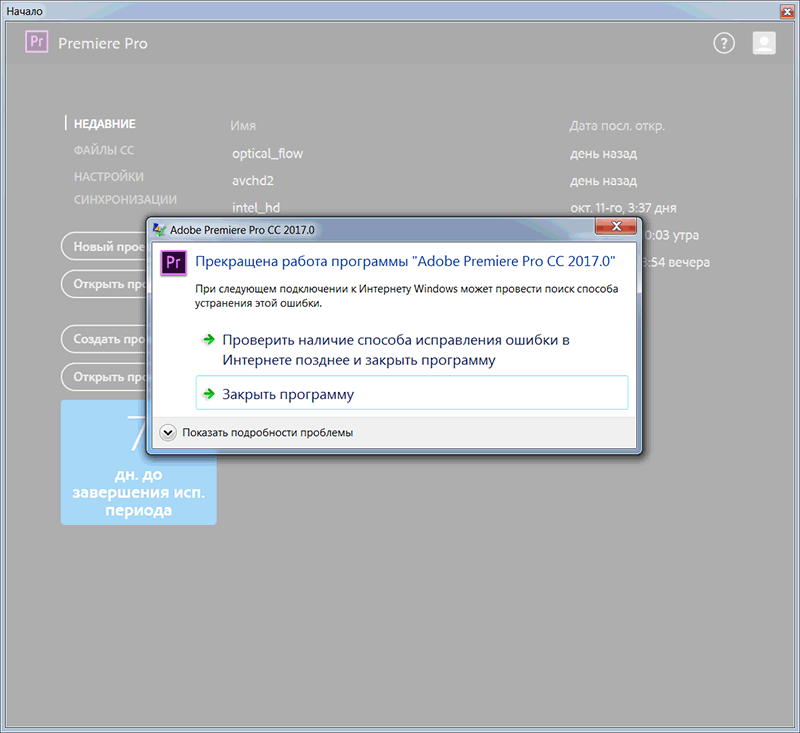Open the avchd2 recent project

253,181
